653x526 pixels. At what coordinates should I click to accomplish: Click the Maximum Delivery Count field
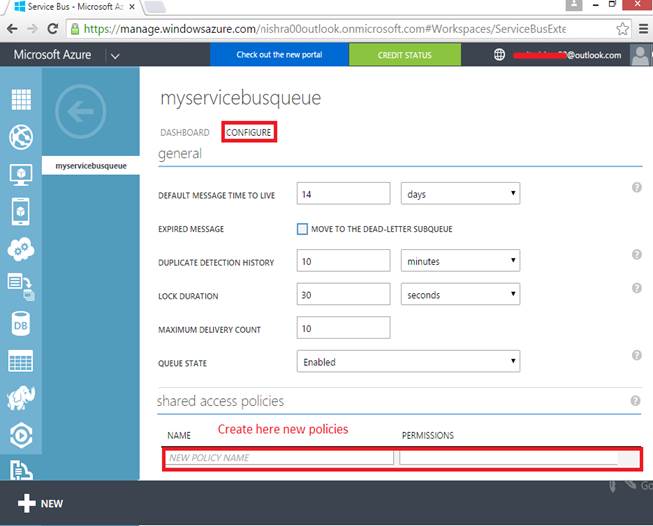tap(344, 328)
